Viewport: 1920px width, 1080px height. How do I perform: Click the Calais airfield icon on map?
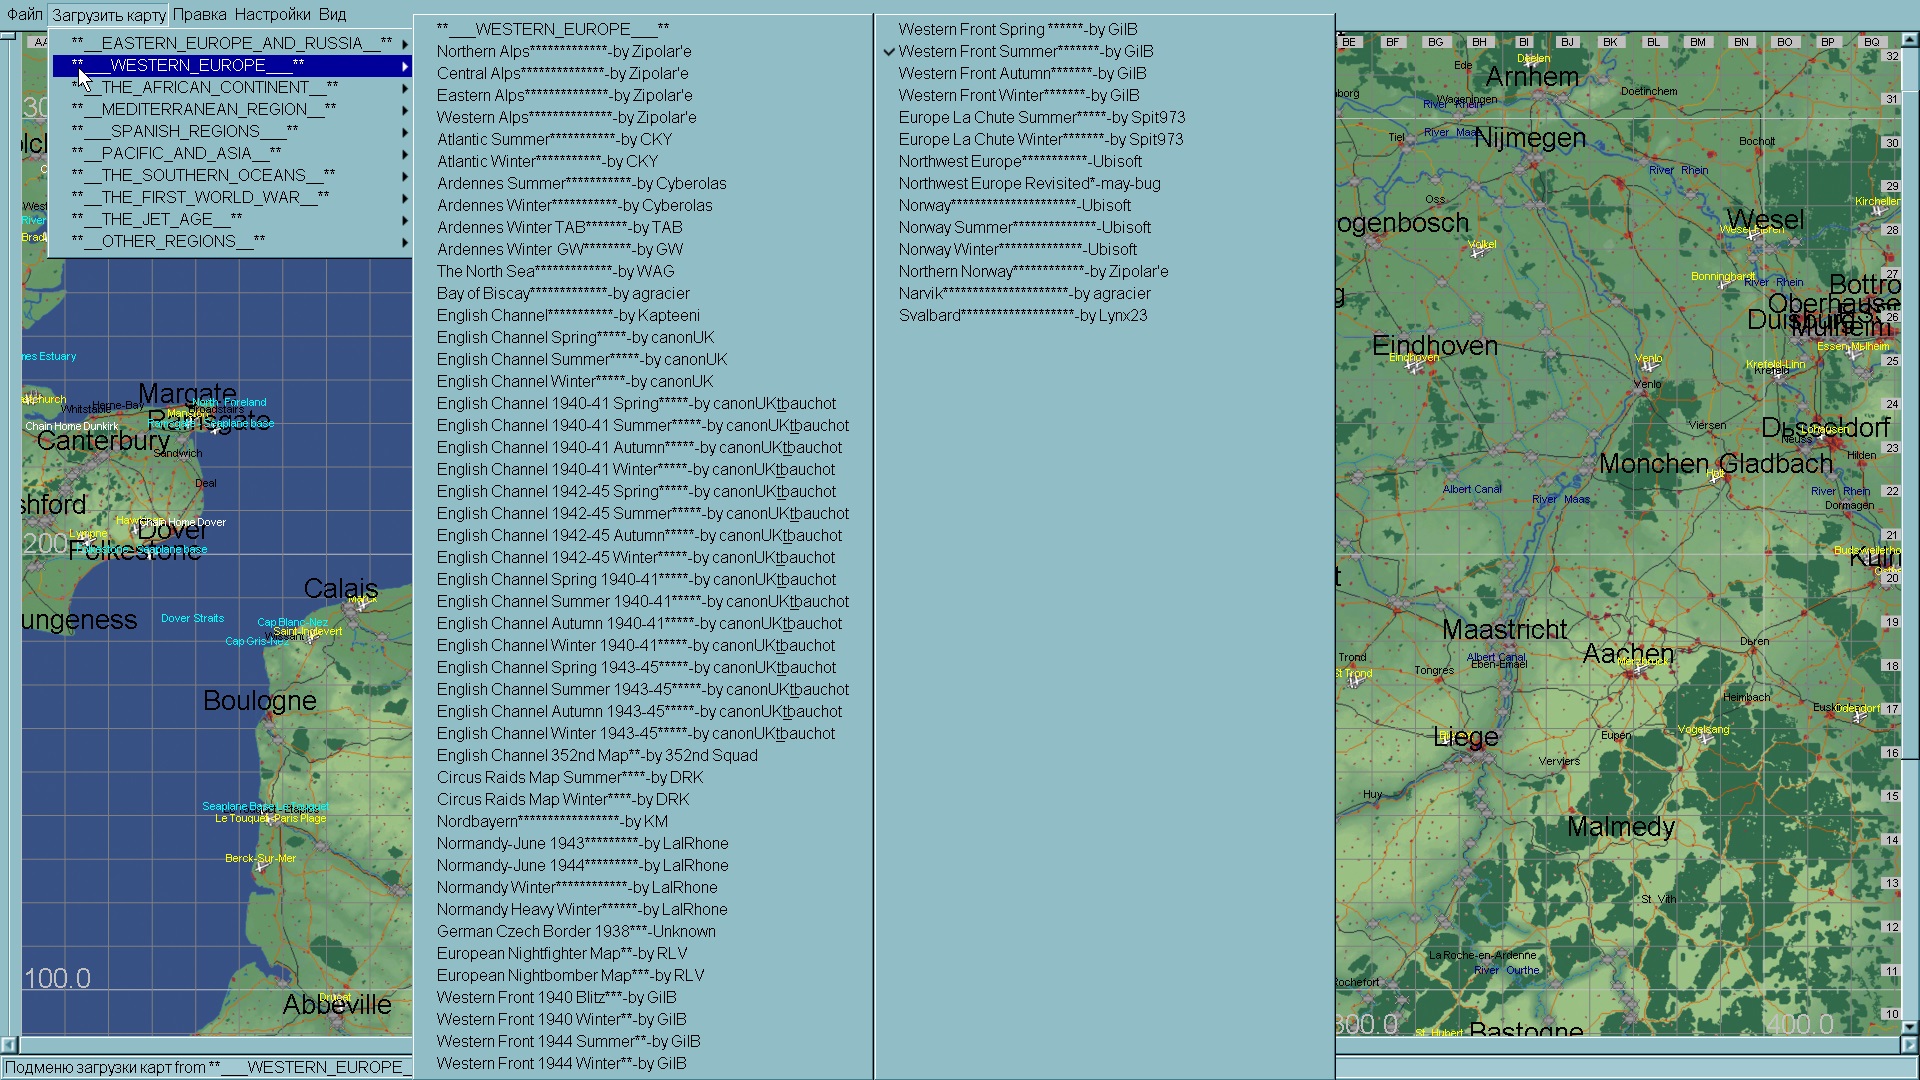point(362,604)
